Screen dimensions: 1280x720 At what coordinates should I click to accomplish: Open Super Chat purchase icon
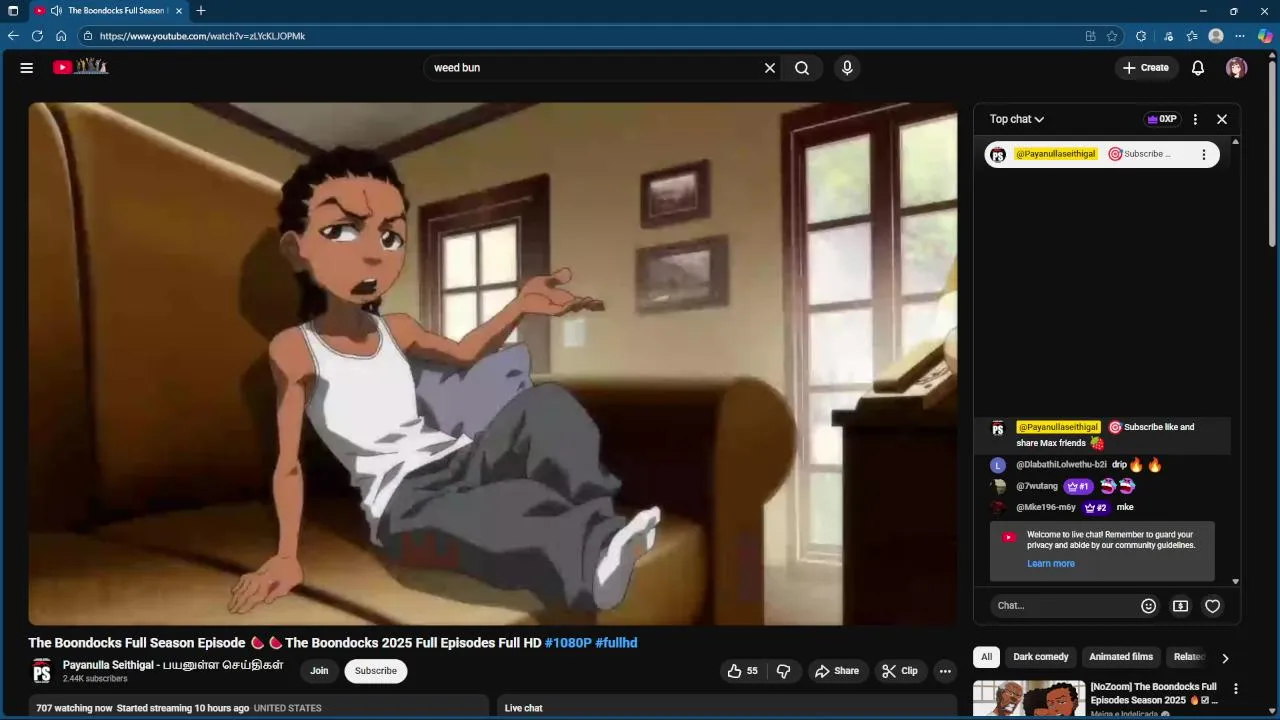pyautogui.click(x=1181, y=606)
